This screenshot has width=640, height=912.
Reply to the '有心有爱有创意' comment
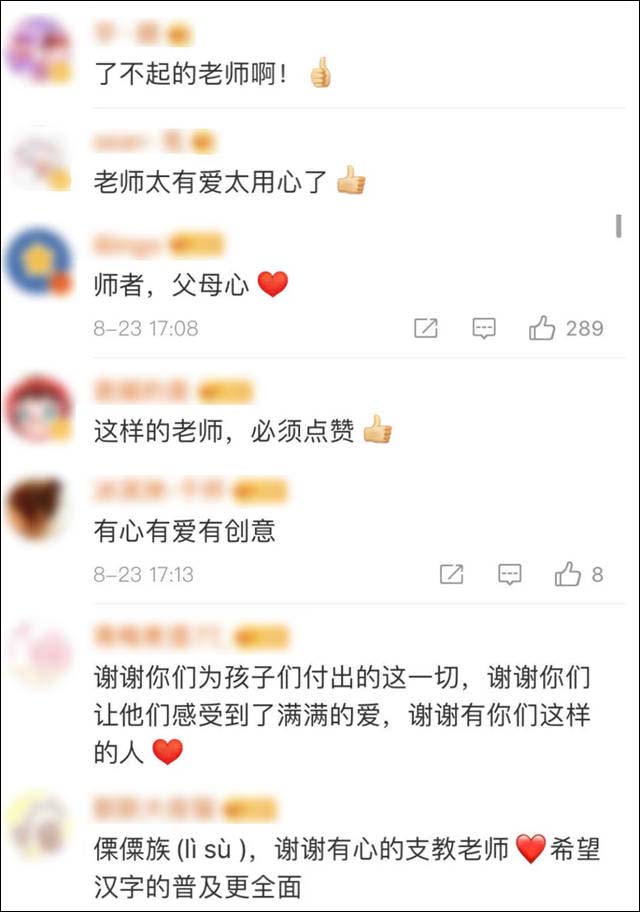coord(510,575)
